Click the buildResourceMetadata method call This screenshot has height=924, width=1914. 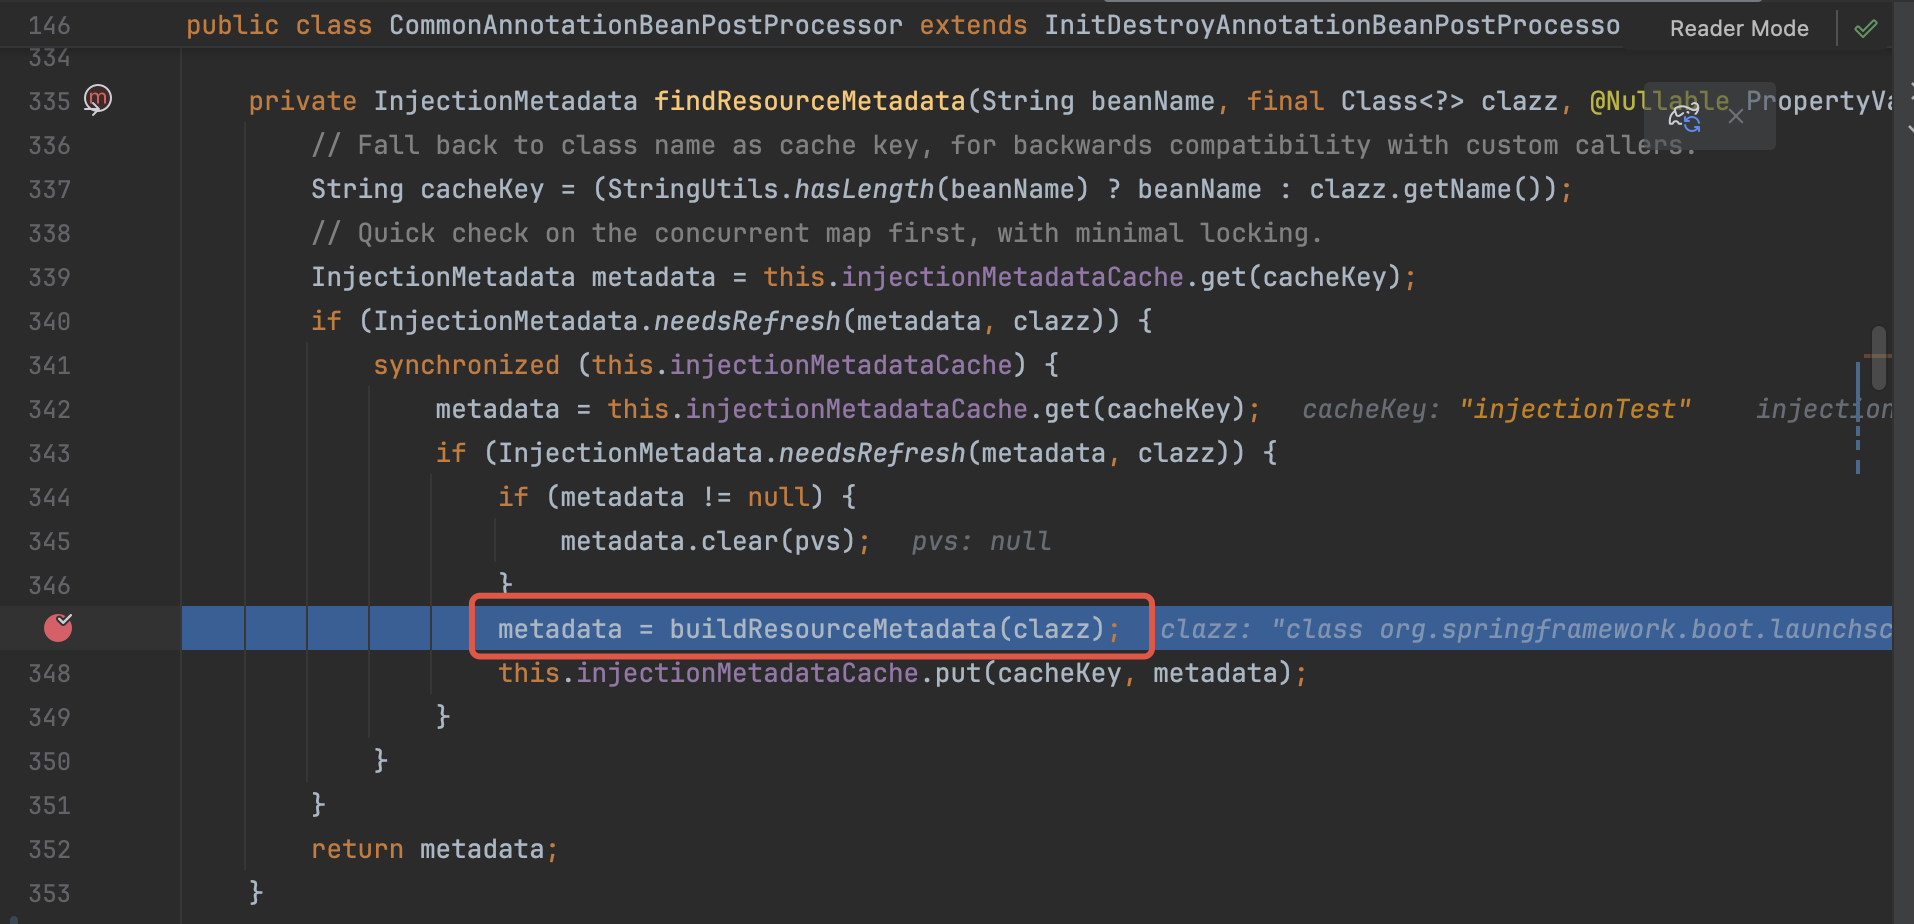(833, 629)
